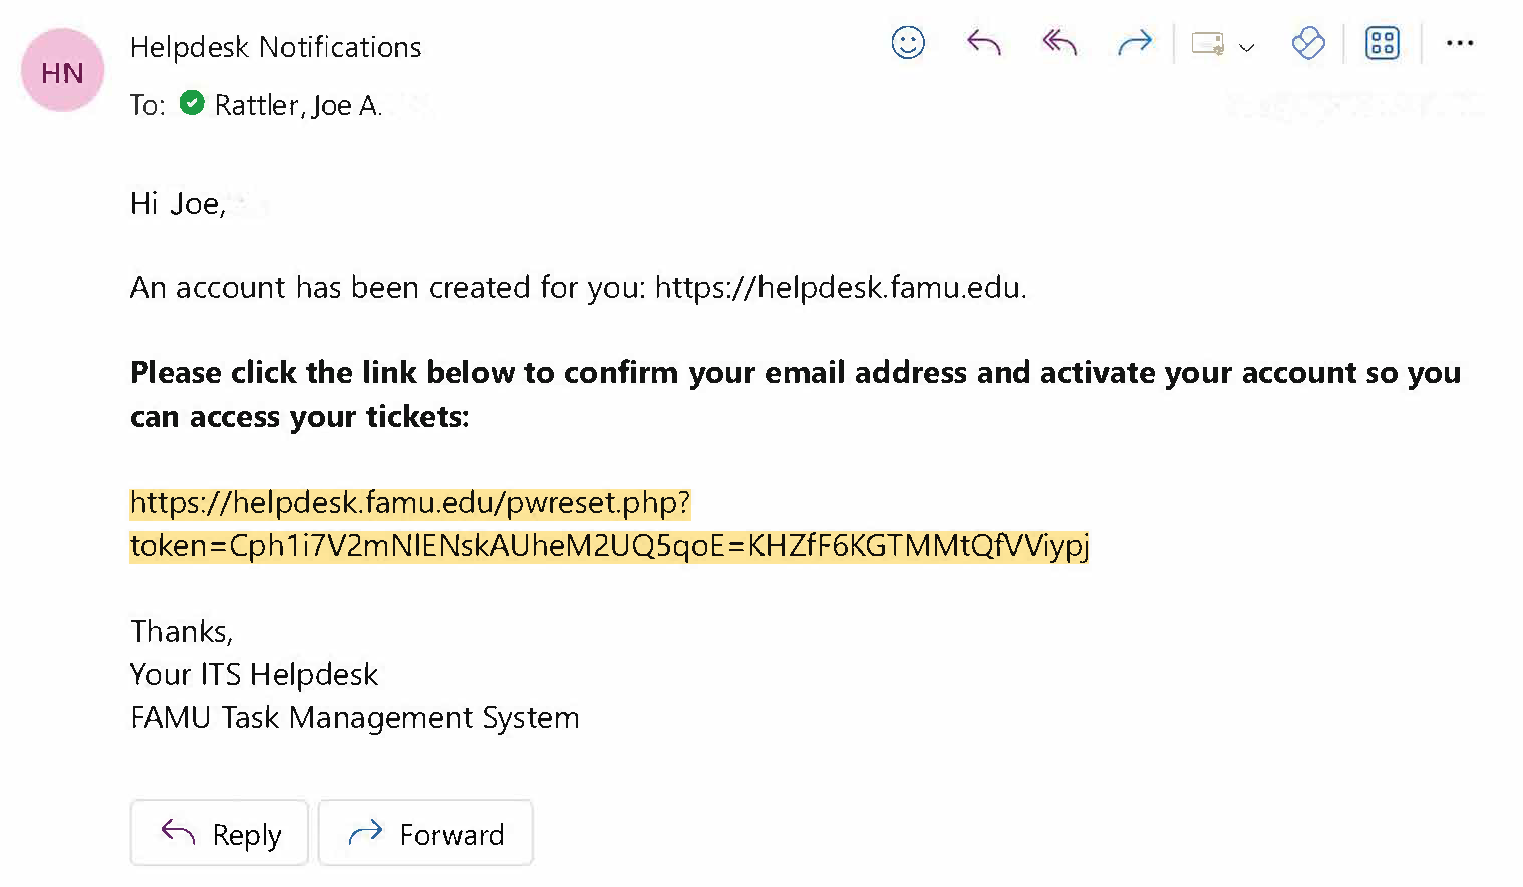Image resolution: width=1523 pixels, height=887 pixels.
Task: React with the smiley emoji icon
Action: tap(908, 43)
